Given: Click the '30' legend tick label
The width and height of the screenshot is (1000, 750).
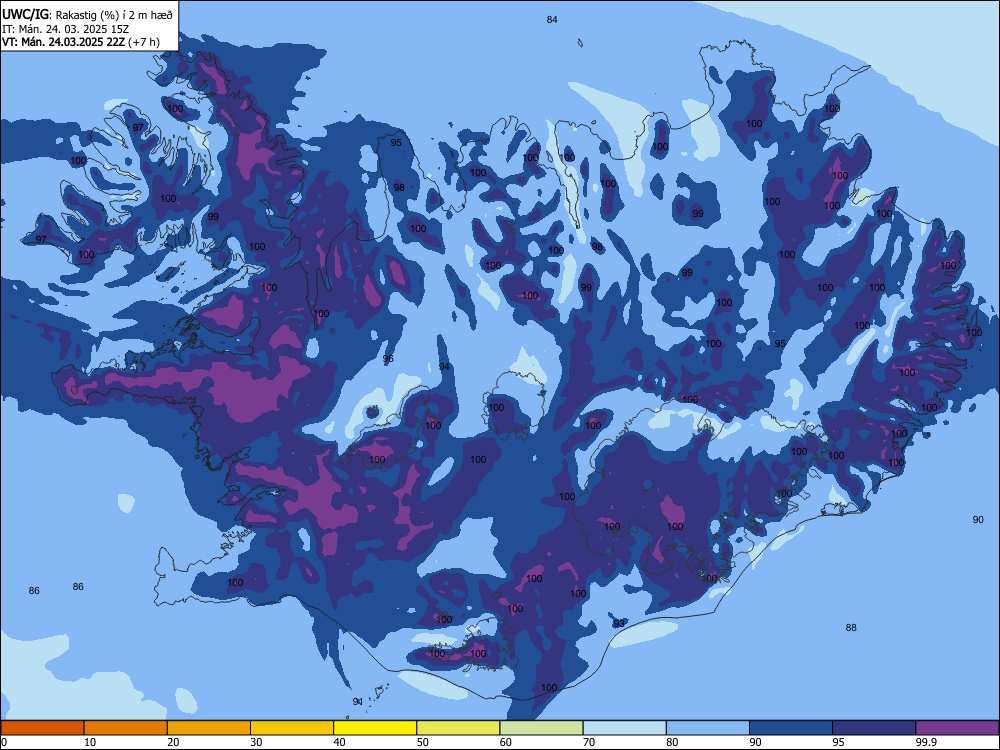Looking at the screenshot, I should 256,742.
